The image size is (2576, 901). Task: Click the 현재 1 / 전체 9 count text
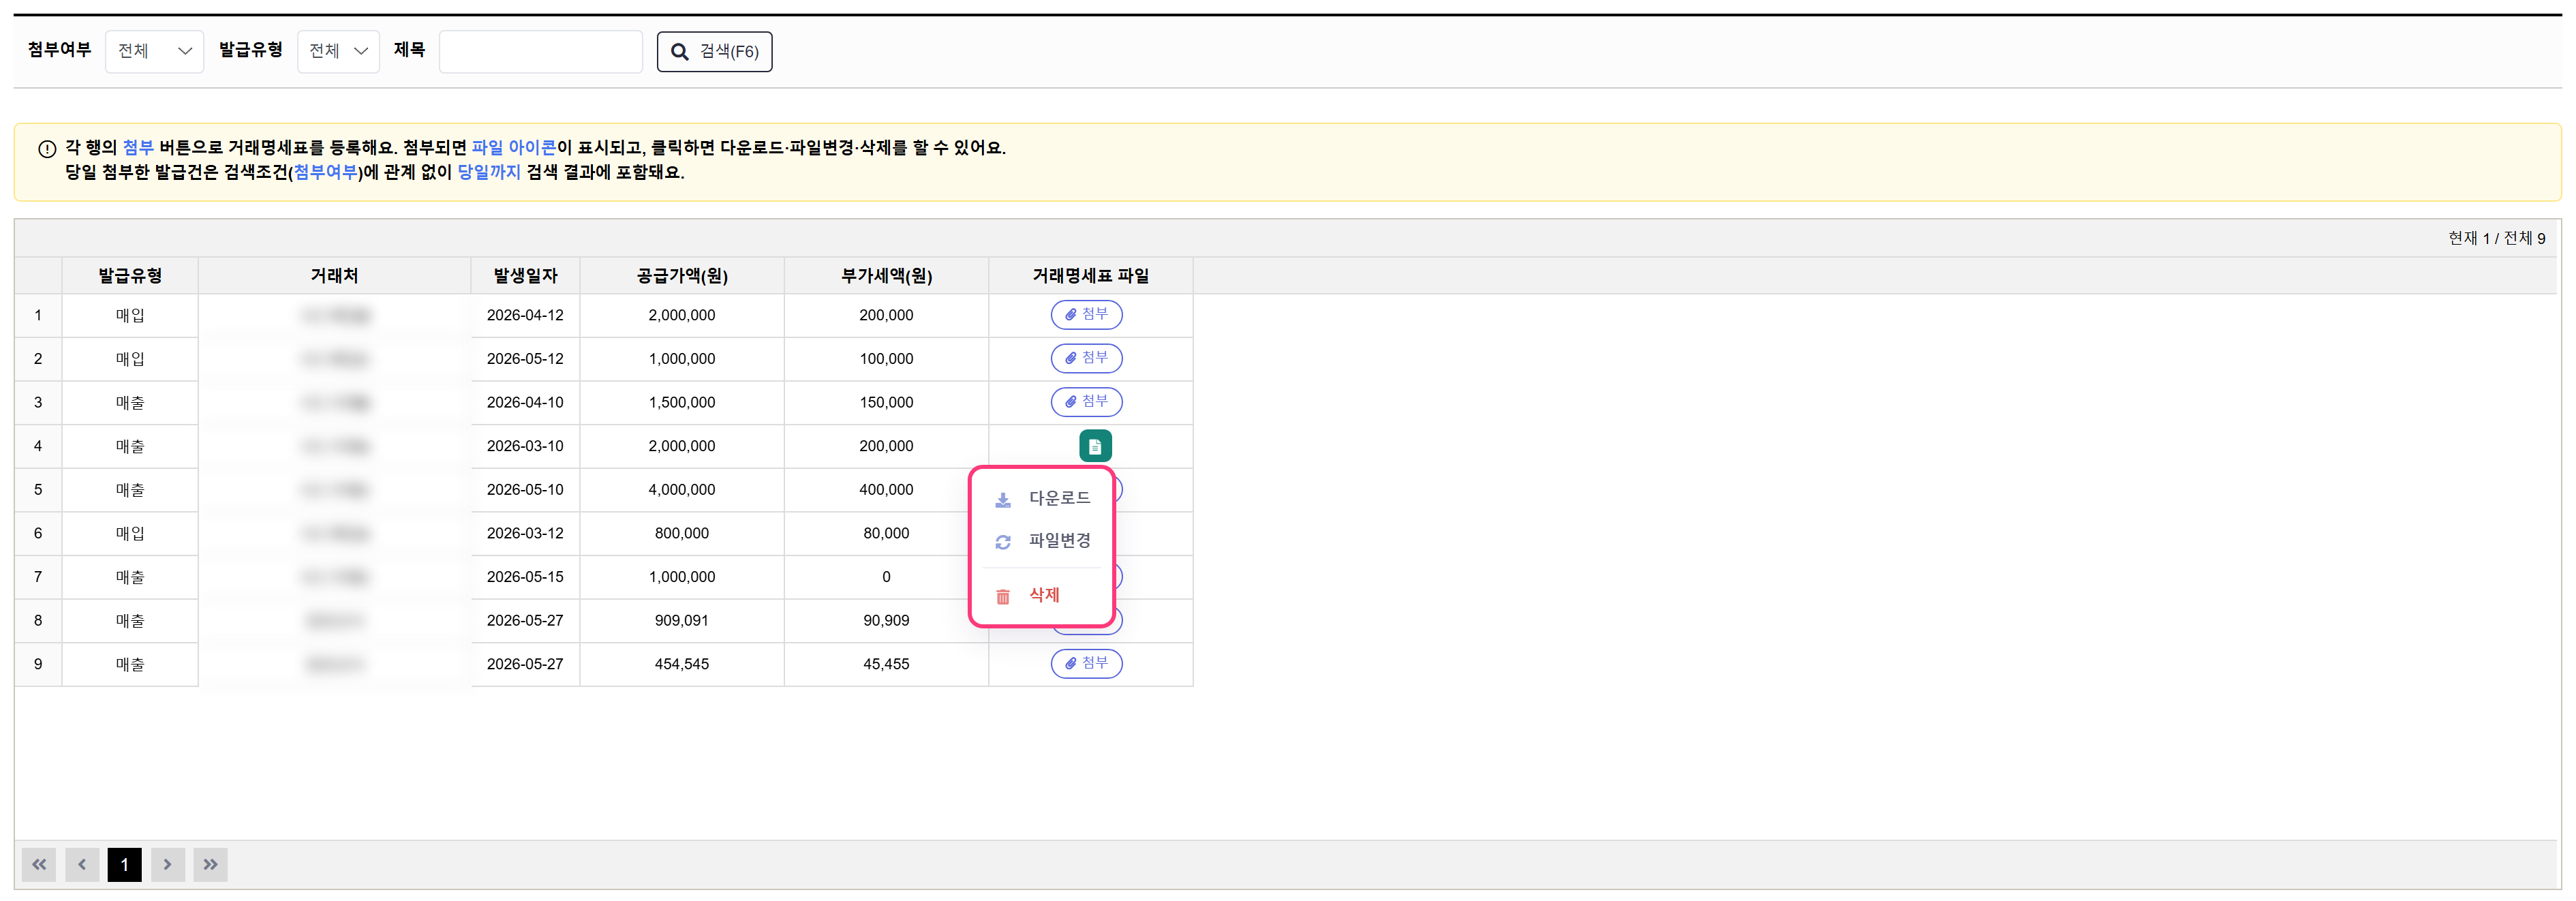tap(2496, 238)
